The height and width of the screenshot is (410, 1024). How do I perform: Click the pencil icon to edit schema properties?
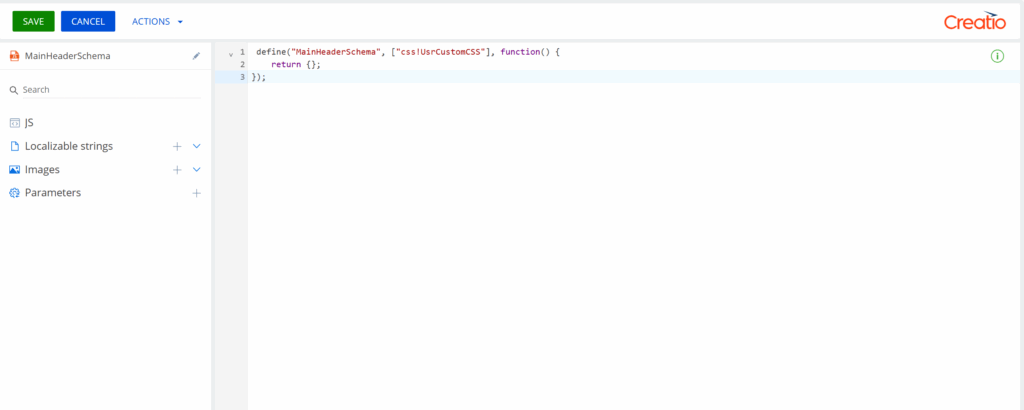[x=197, y=56]
